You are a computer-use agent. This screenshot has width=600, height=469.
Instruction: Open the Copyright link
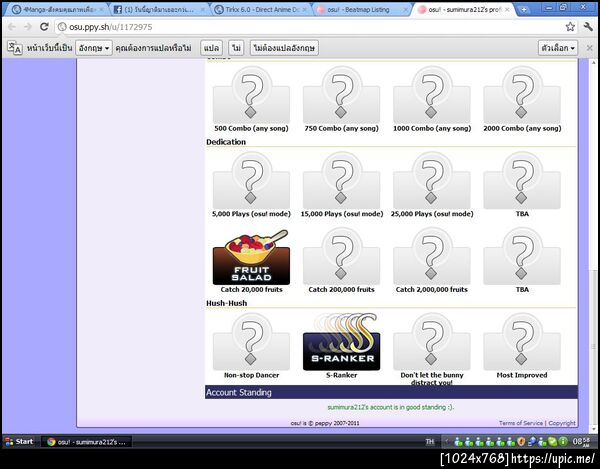(x=562, y=423)
